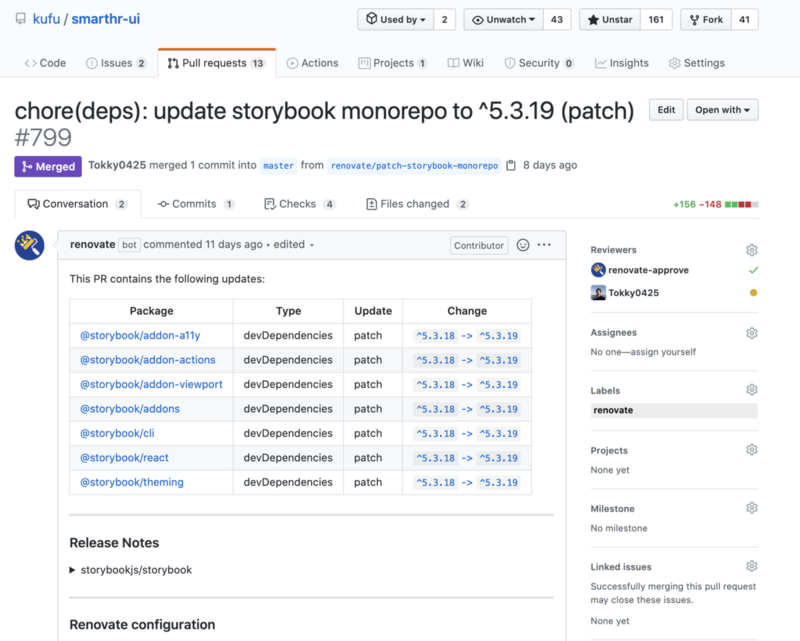Open the Issues tab

click(x=116, y=63)
